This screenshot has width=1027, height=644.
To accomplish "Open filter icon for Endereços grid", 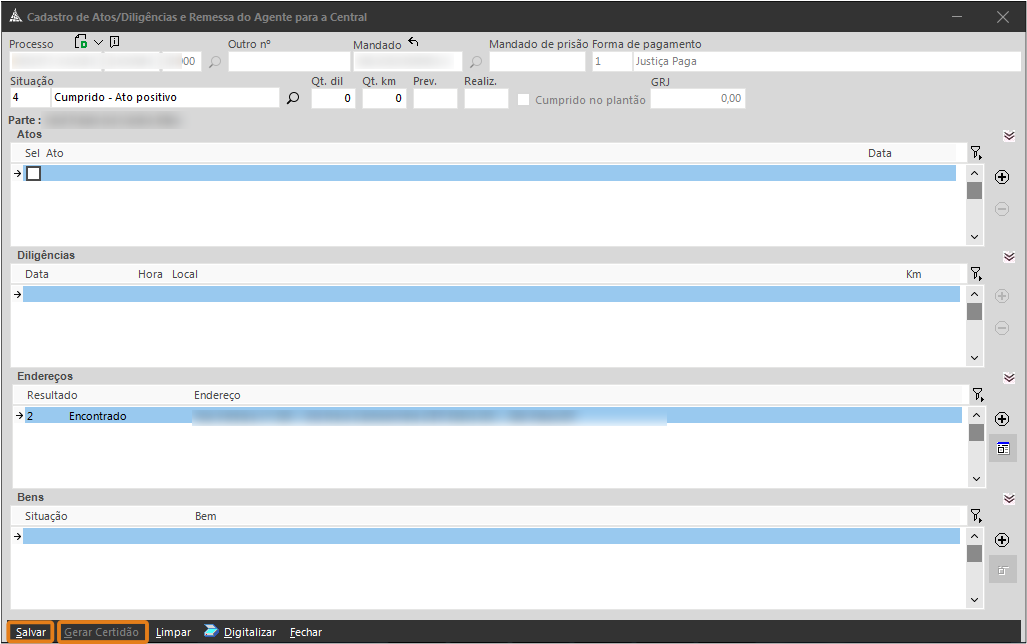I will coord(977,394).
